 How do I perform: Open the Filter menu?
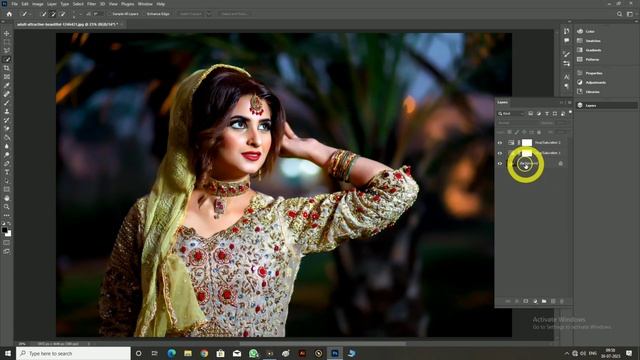pos(92,4)
